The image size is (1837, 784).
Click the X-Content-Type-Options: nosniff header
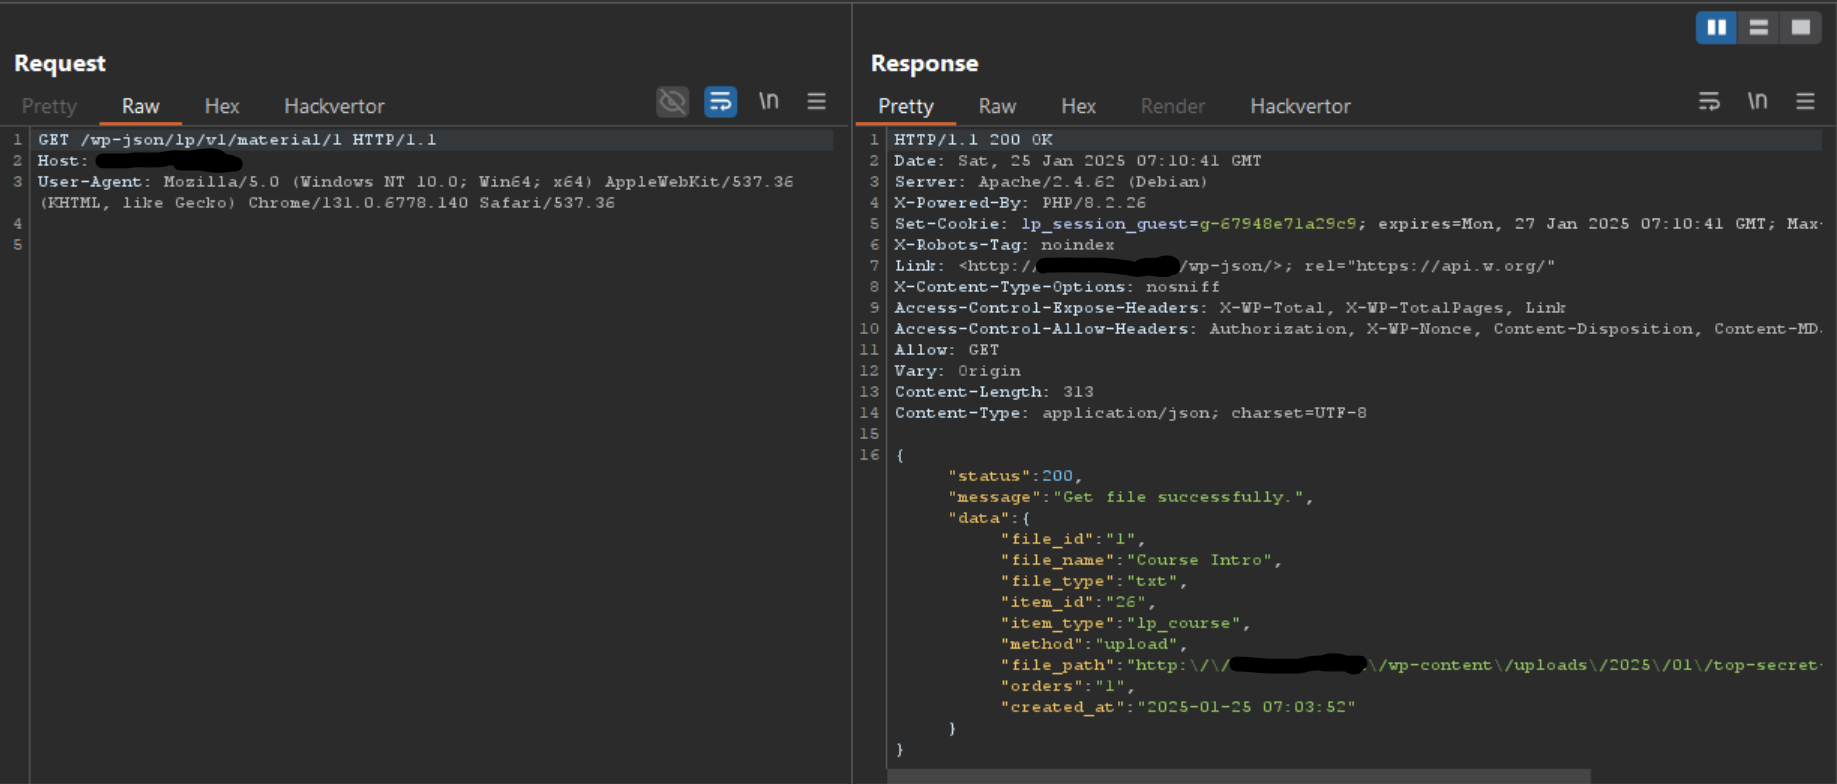1056,287
